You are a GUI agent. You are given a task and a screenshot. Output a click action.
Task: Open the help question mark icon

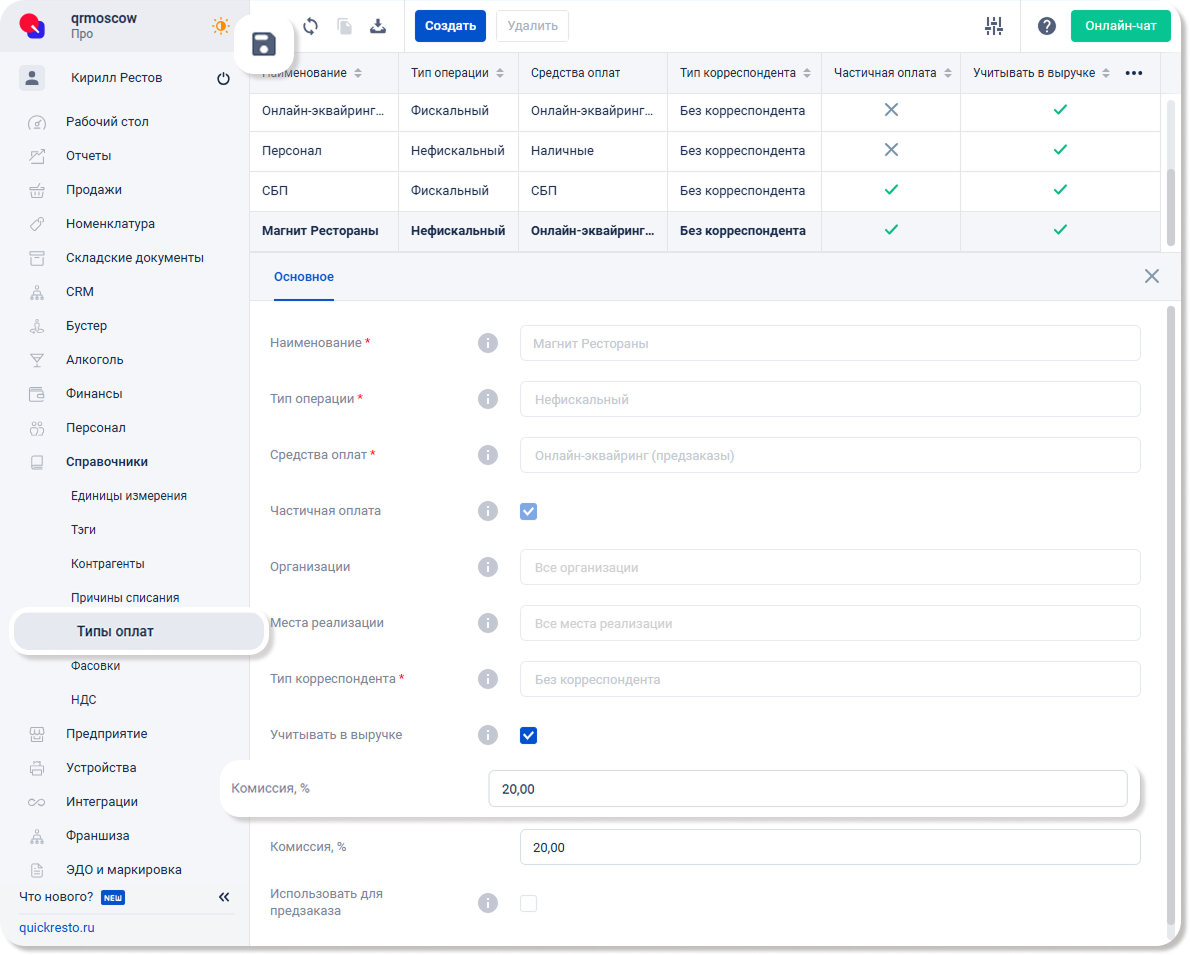(x=1047, y=26)
